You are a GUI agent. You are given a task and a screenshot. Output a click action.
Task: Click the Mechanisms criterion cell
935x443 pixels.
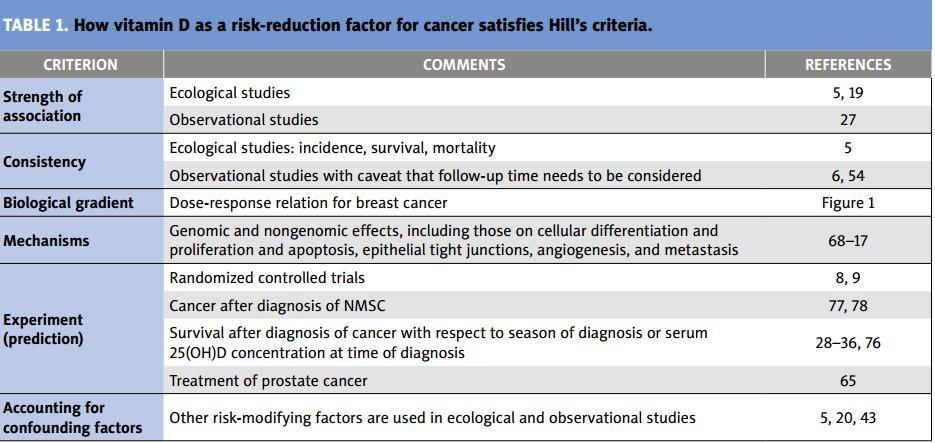46,241
